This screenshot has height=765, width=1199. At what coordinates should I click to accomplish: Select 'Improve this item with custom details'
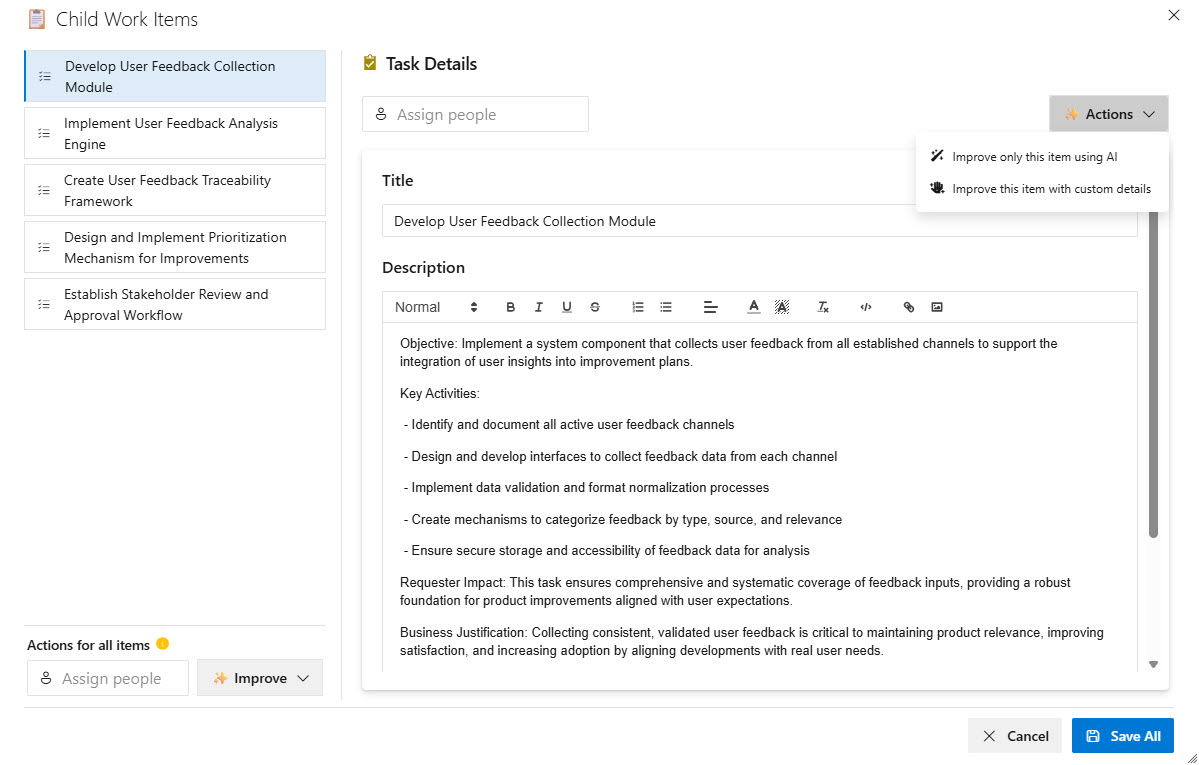pos(1050,189)
